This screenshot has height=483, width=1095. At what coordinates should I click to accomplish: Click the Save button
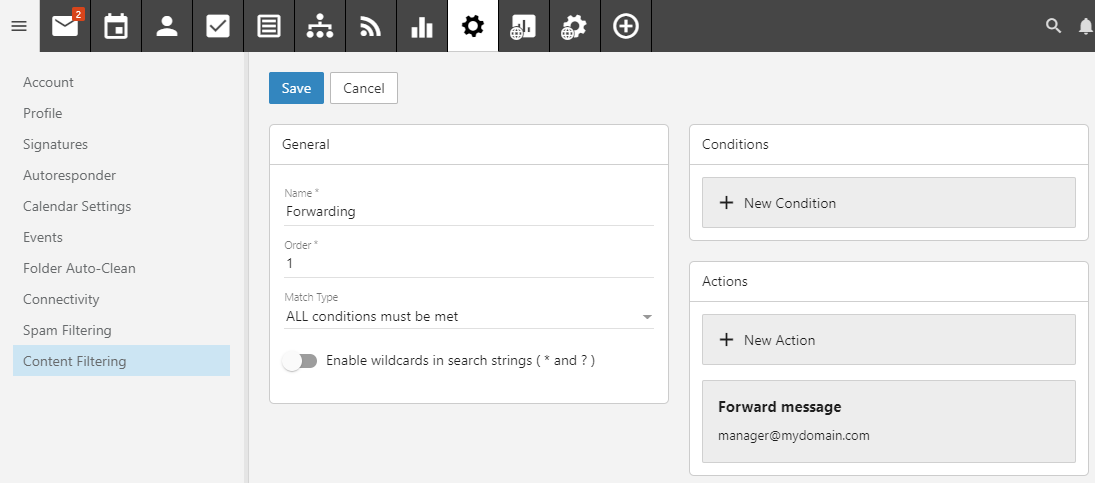tap(296, 88)
